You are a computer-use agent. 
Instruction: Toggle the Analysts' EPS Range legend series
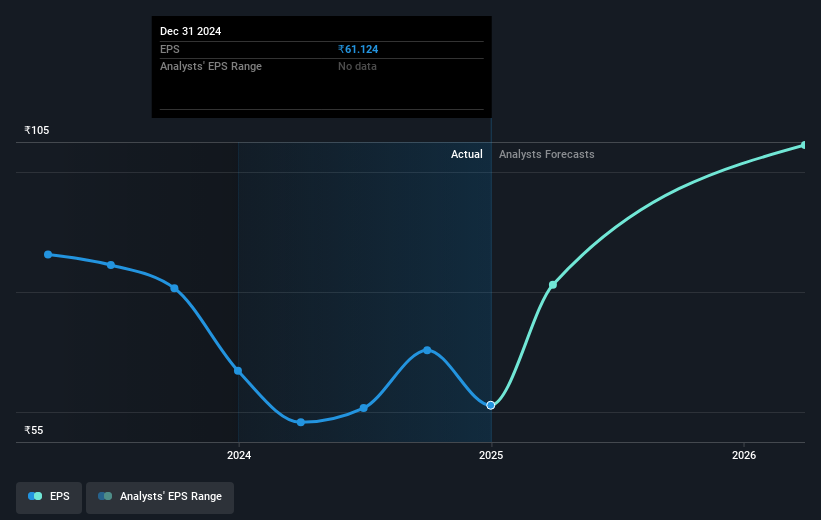click(x=160, y=497)
